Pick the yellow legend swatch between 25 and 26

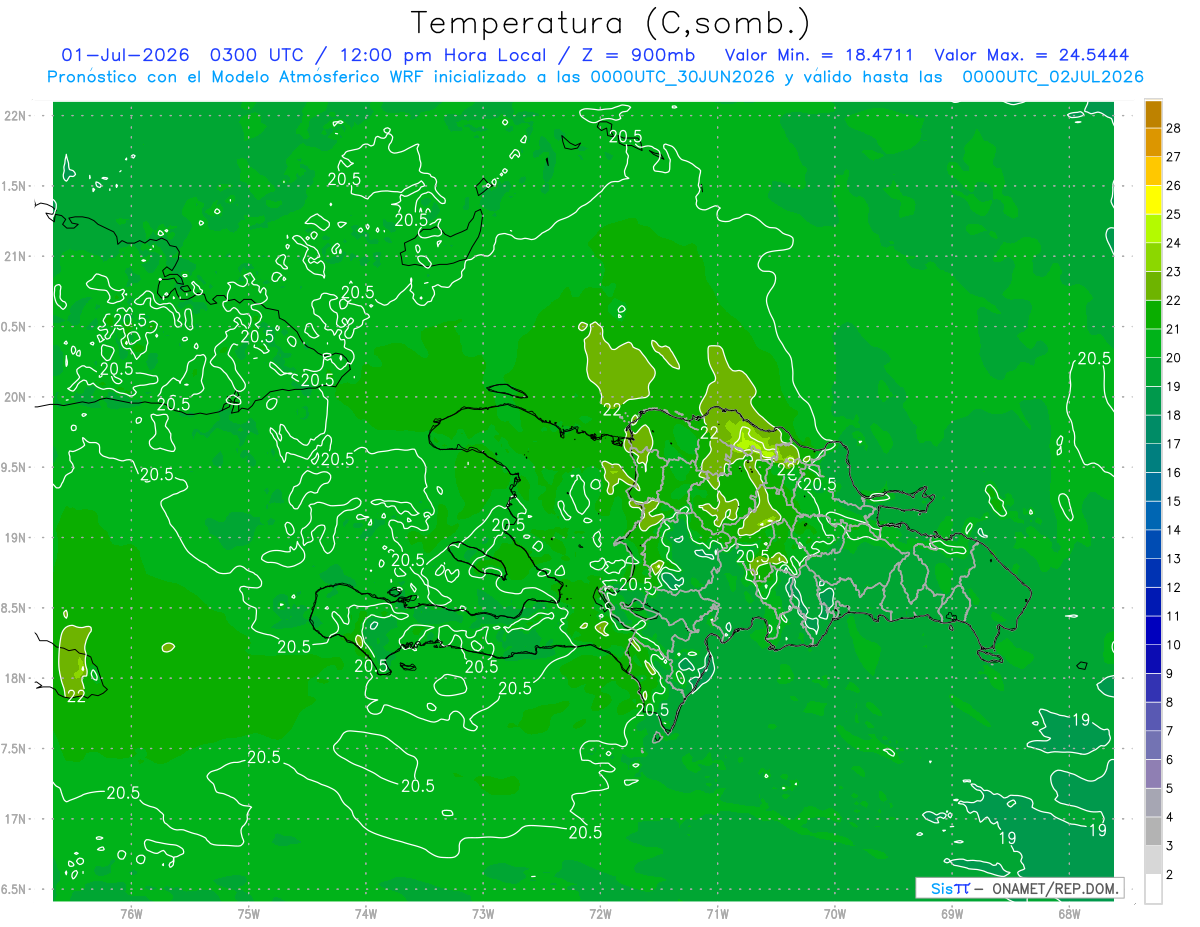[1153, 200]
